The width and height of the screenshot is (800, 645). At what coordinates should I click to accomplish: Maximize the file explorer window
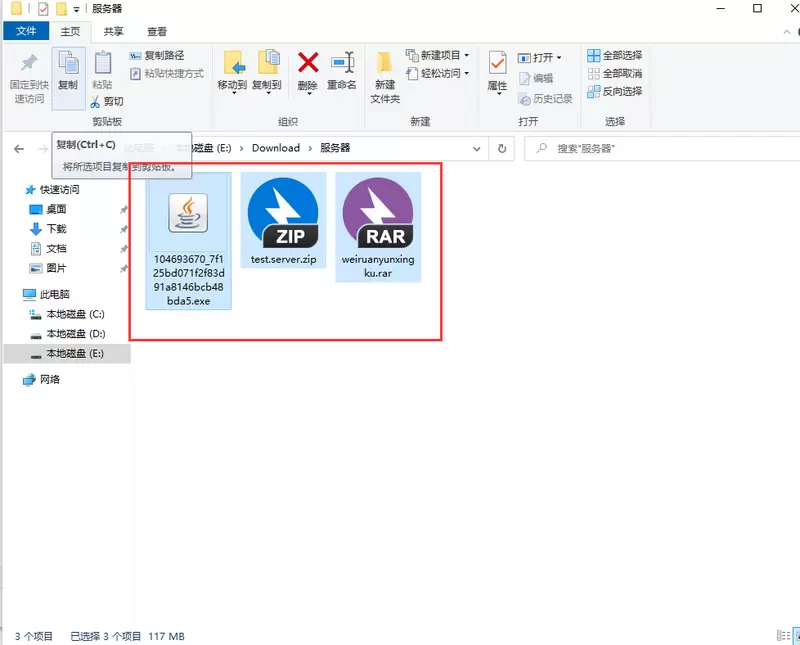point(758,9)
